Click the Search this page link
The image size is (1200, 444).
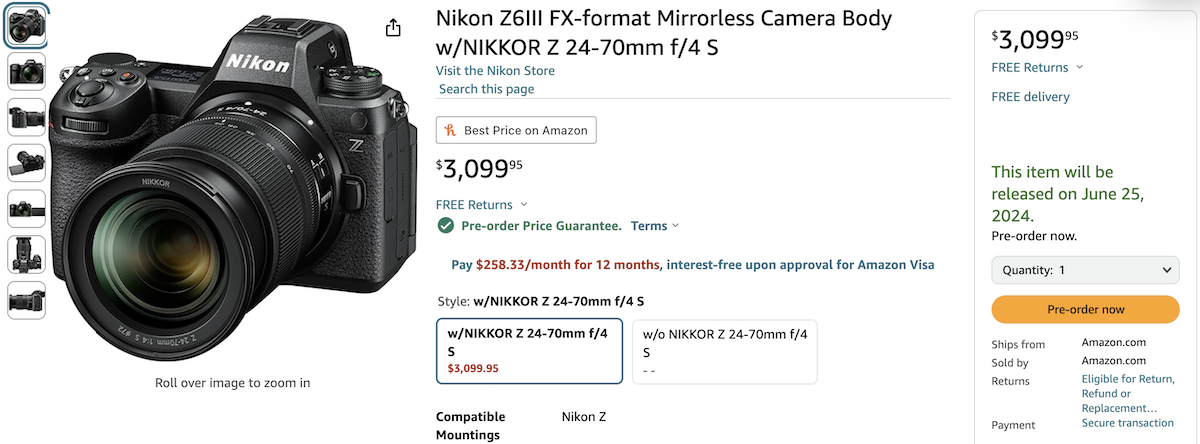click(487, 89)
